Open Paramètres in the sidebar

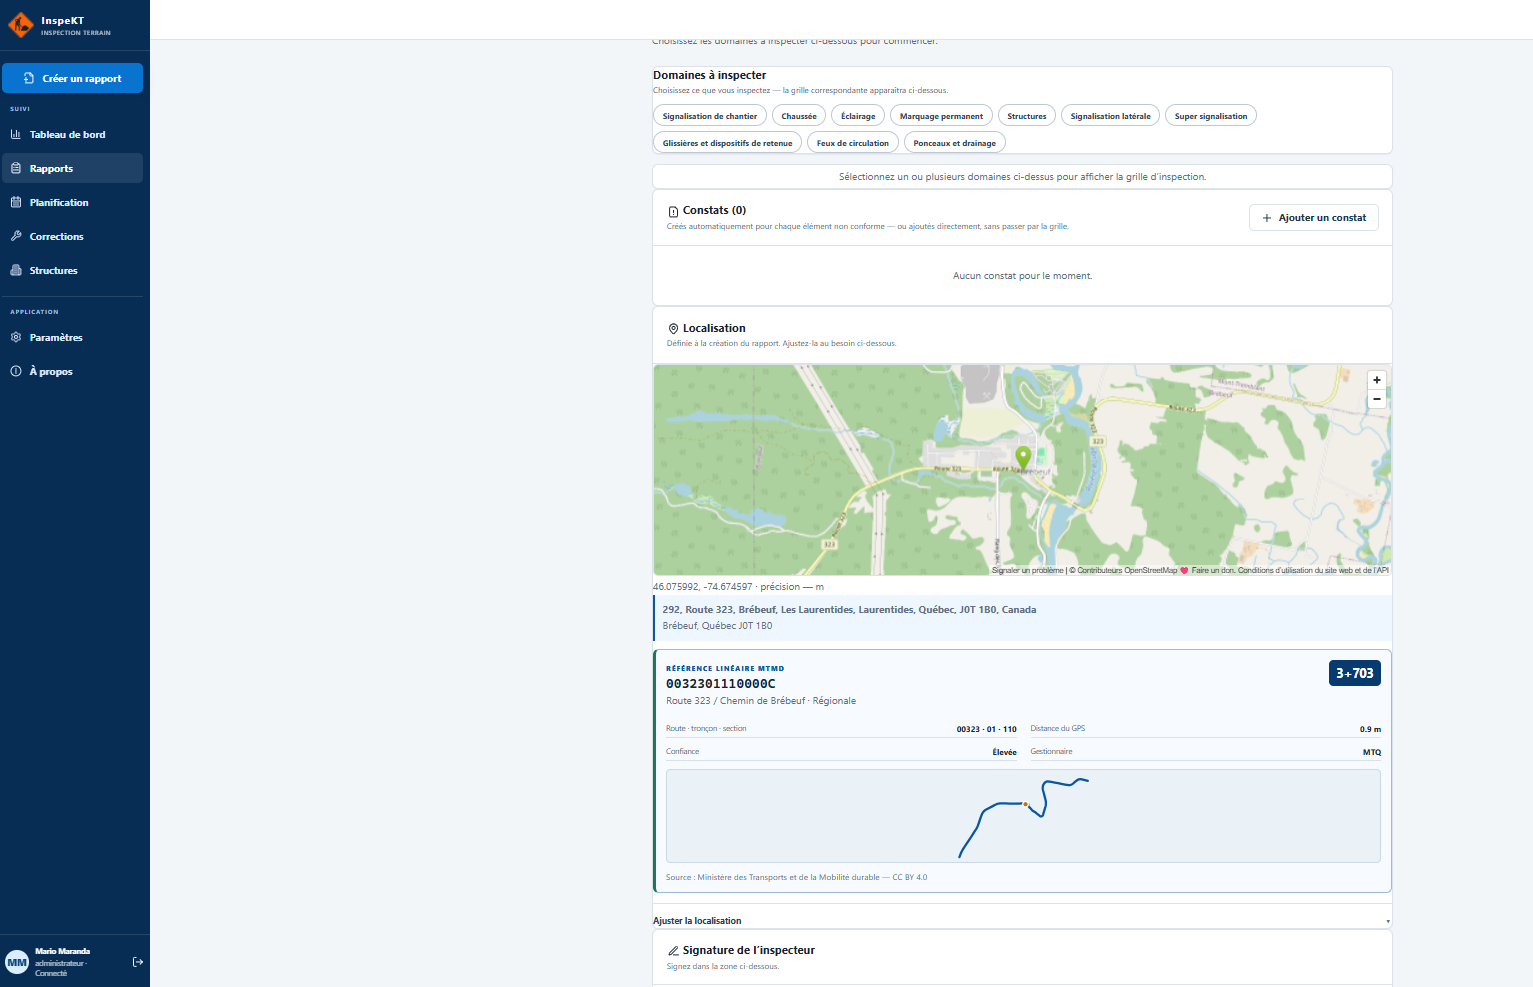click(72, 337)
